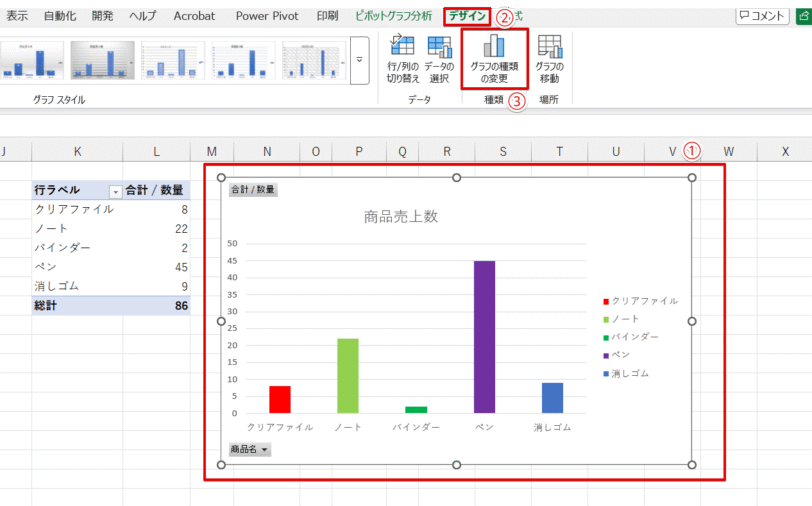Select the 総計 cell
This screenshot has width=812, height=506.
77,306
